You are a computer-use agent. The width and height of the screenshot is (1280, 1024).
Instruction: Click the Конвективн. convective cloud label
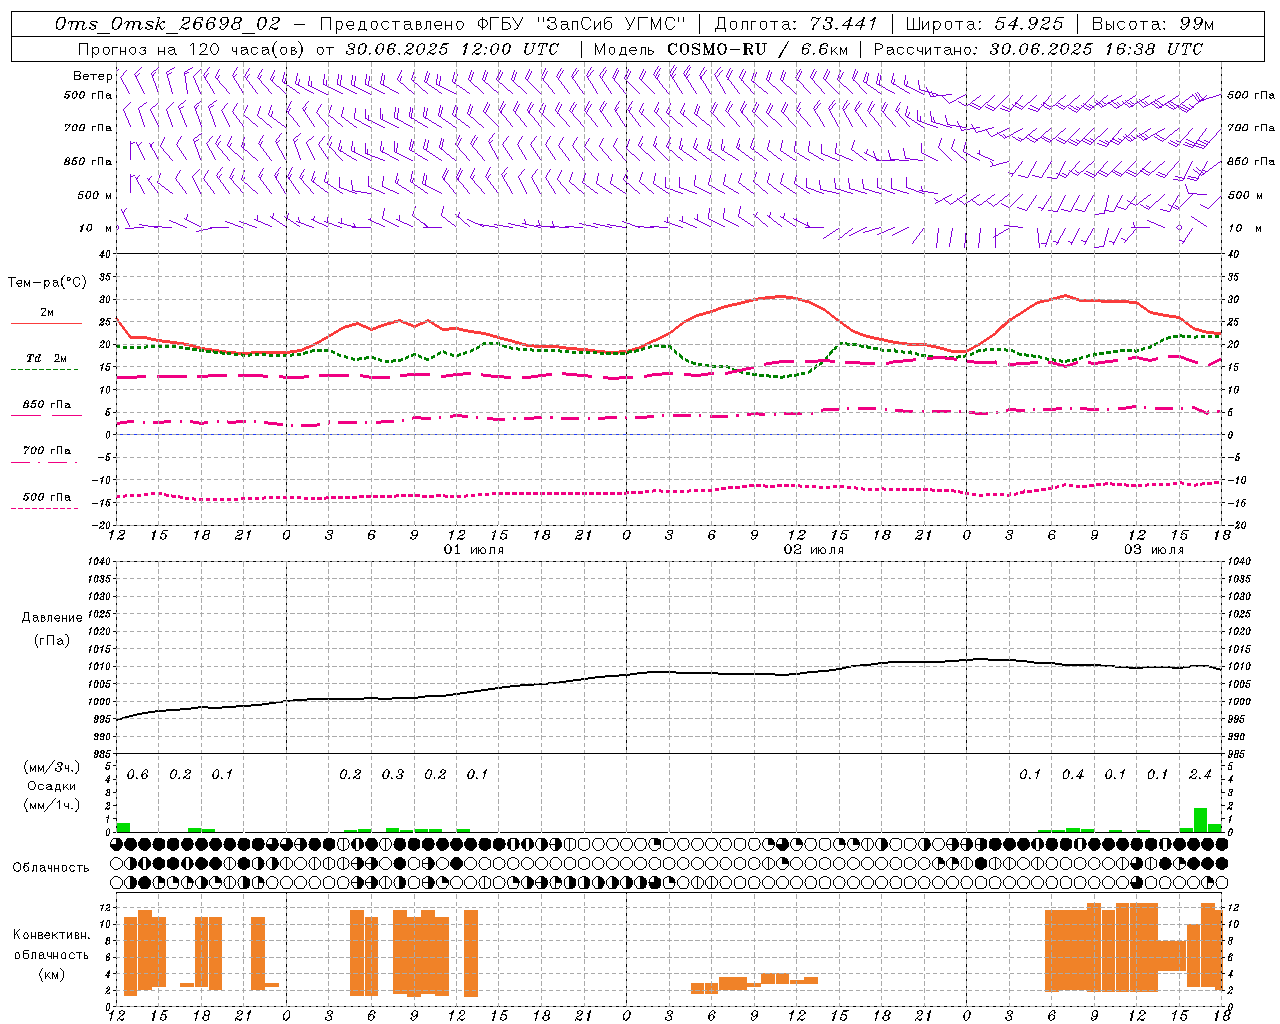point(52,935)
